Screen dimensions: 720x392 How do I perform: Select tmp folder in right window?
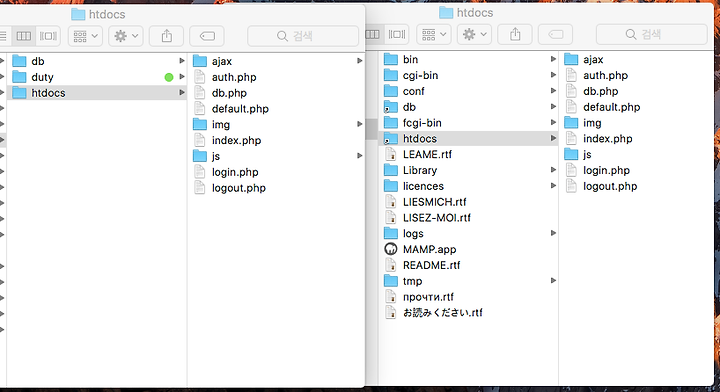pyautogui.click(x=468, y=281)
